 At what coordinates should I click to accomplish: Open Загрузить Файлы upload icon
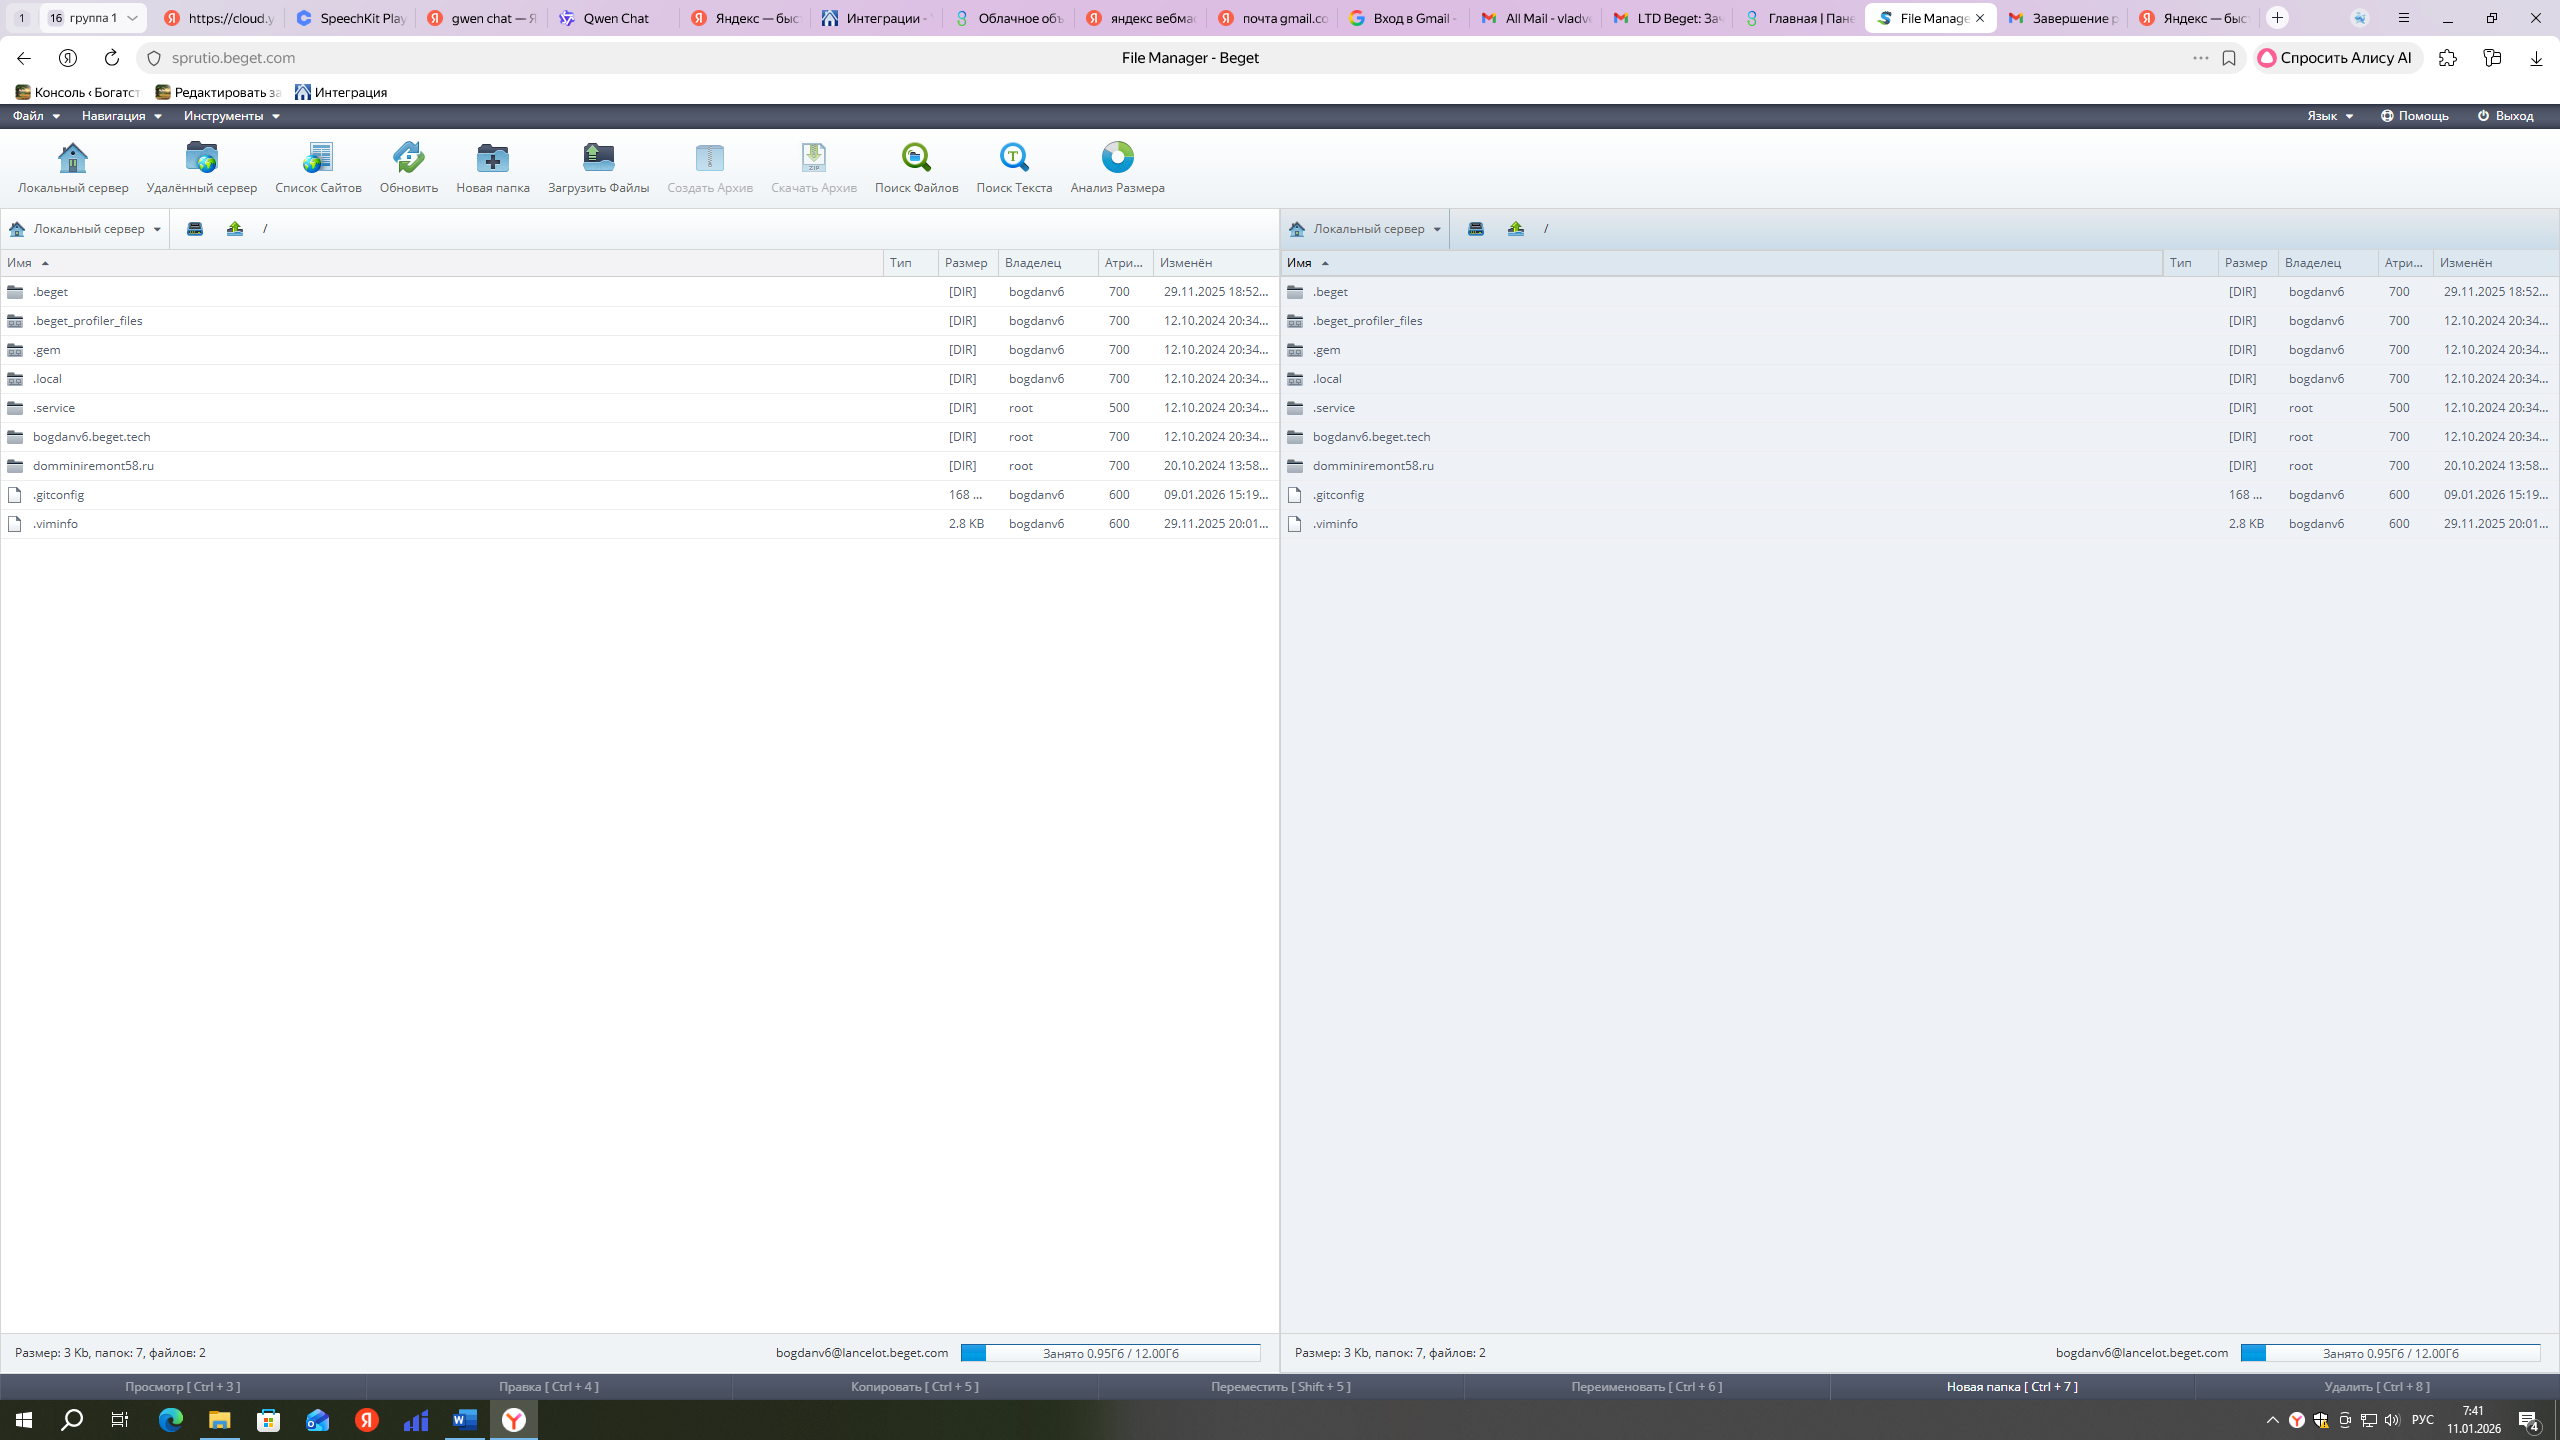(x=598, y=158)
